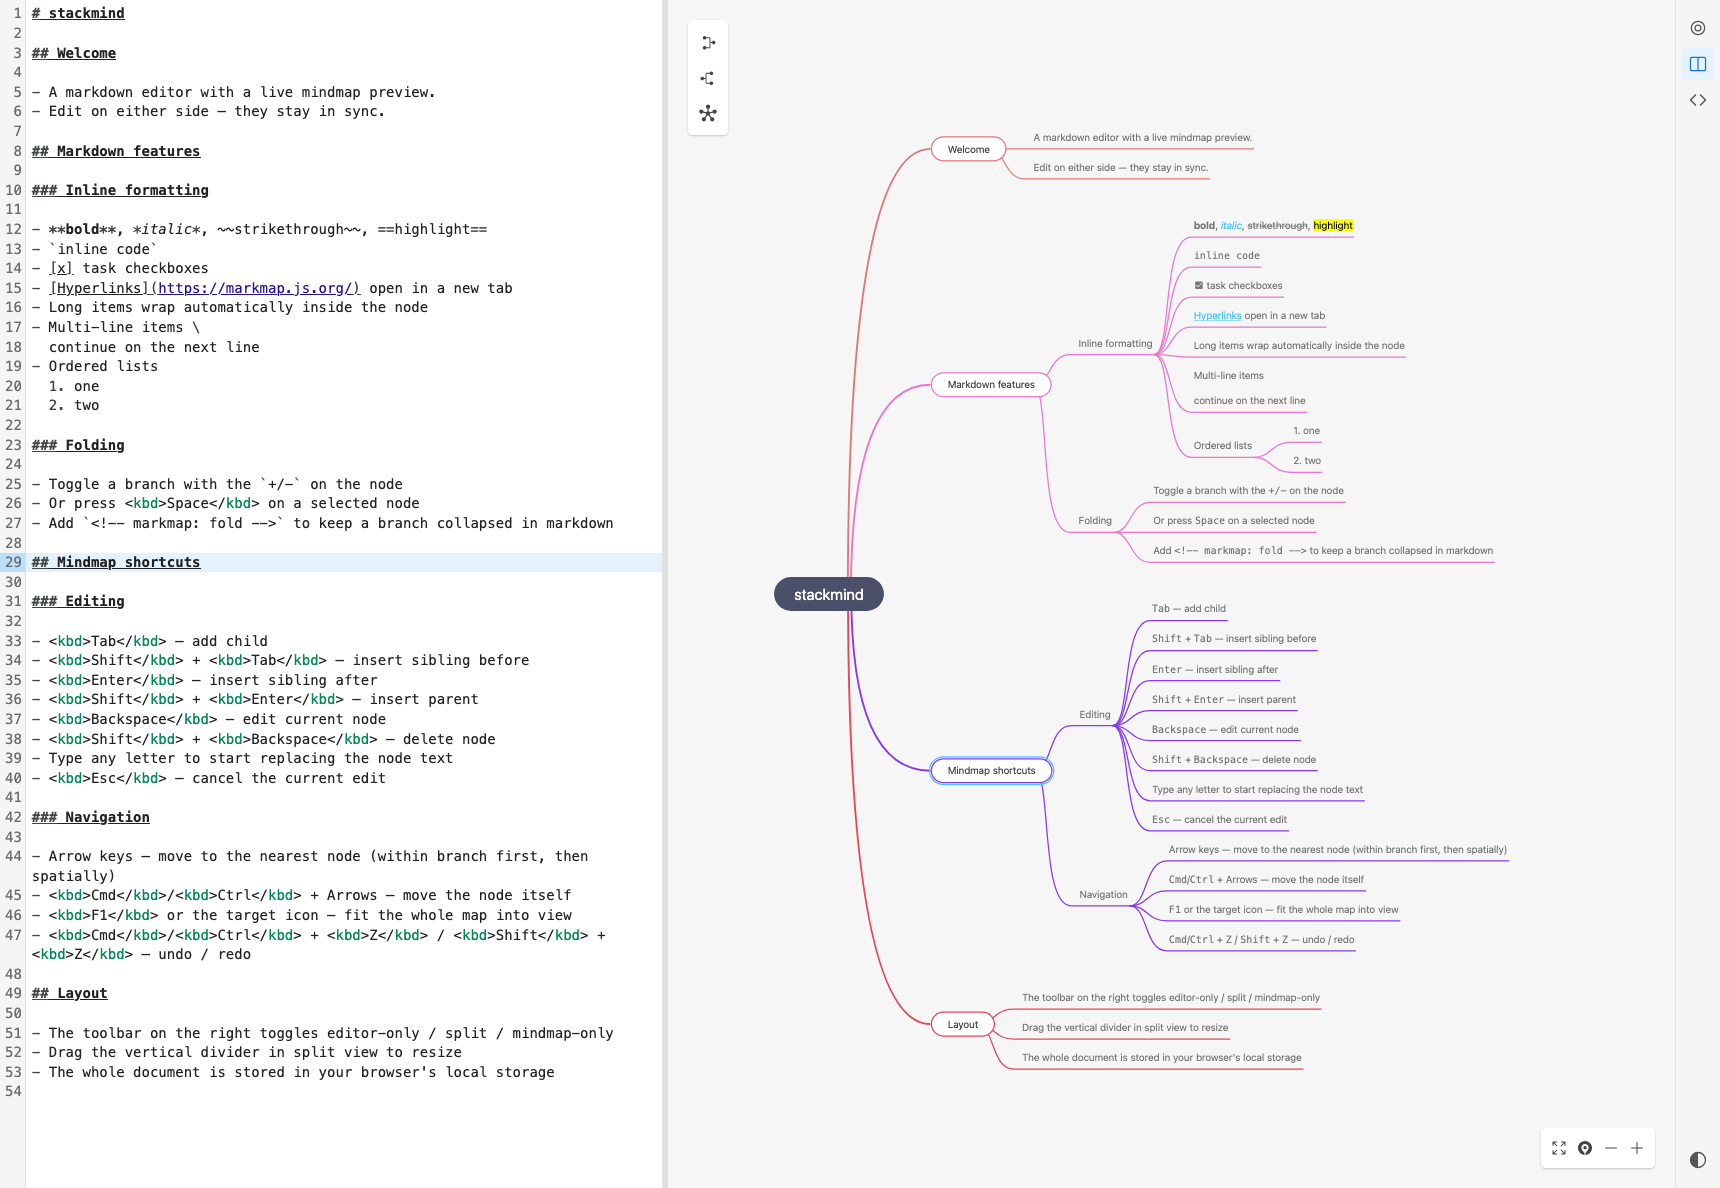The height and width of the screenshot is (1188, 1720).
Task: Click 'Type any letter to start replacing' node
Action: pyautogui.click(x=1257, y=790)
